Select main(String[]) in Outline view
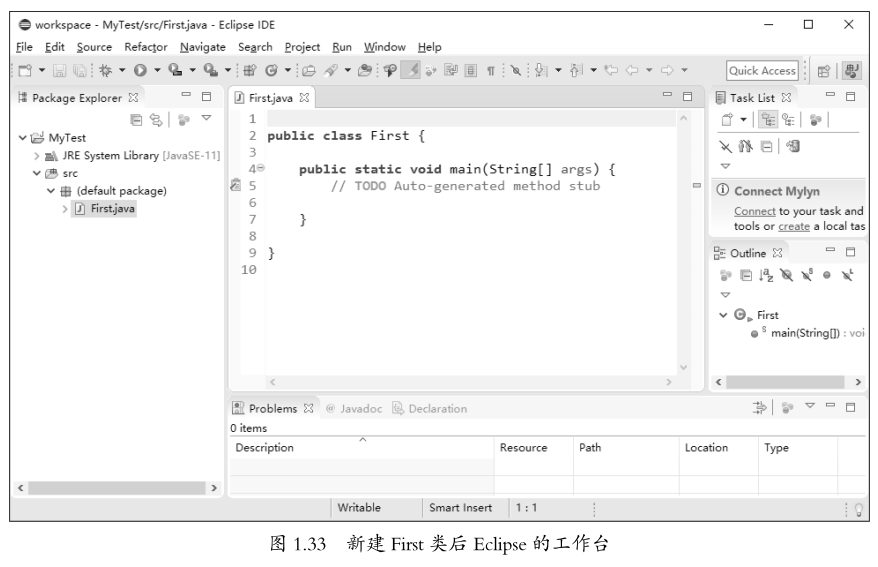 (x=805, y=333)
